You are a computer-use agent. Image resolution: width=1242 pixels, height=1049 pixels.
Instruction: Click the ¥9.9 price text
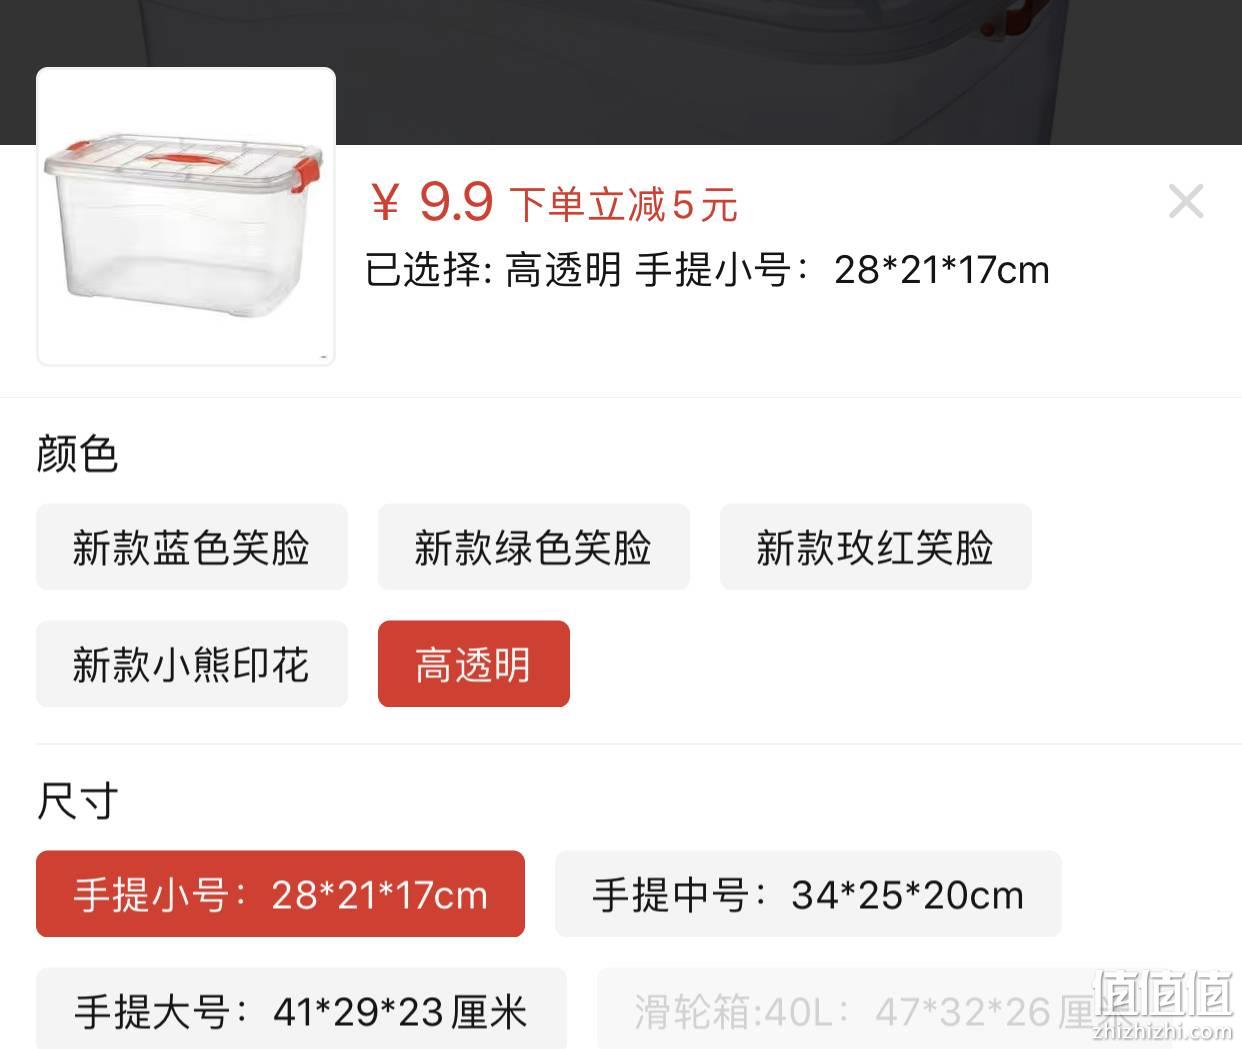(433, 203)
